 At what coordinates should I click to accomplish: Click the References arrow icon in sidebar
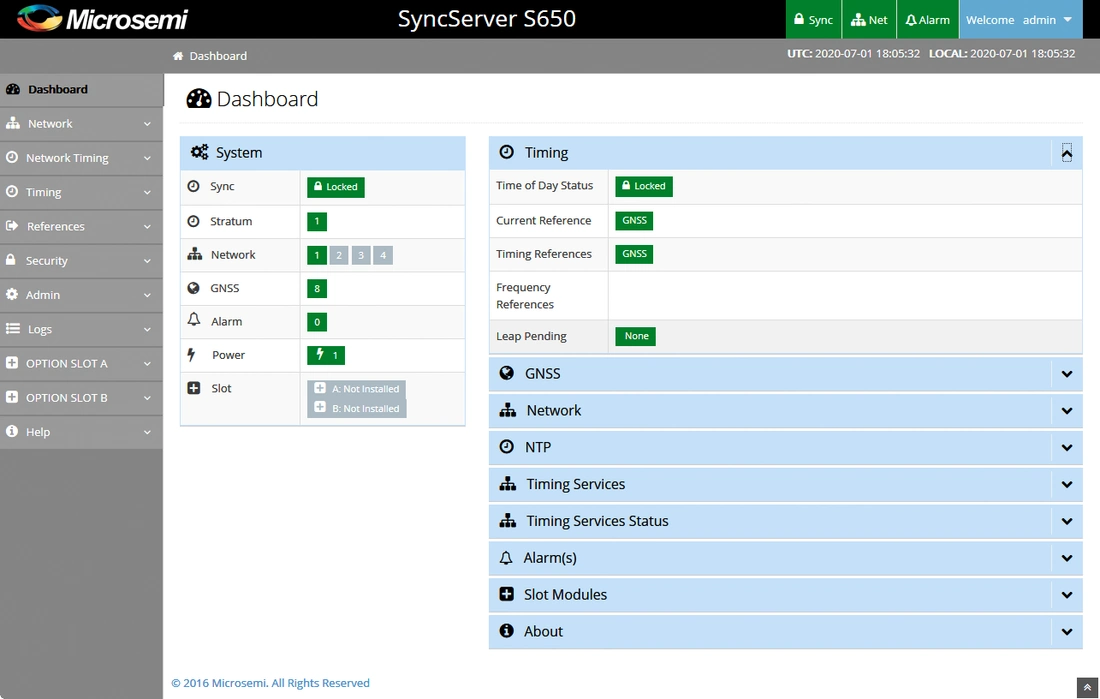(x=12, y=226)
